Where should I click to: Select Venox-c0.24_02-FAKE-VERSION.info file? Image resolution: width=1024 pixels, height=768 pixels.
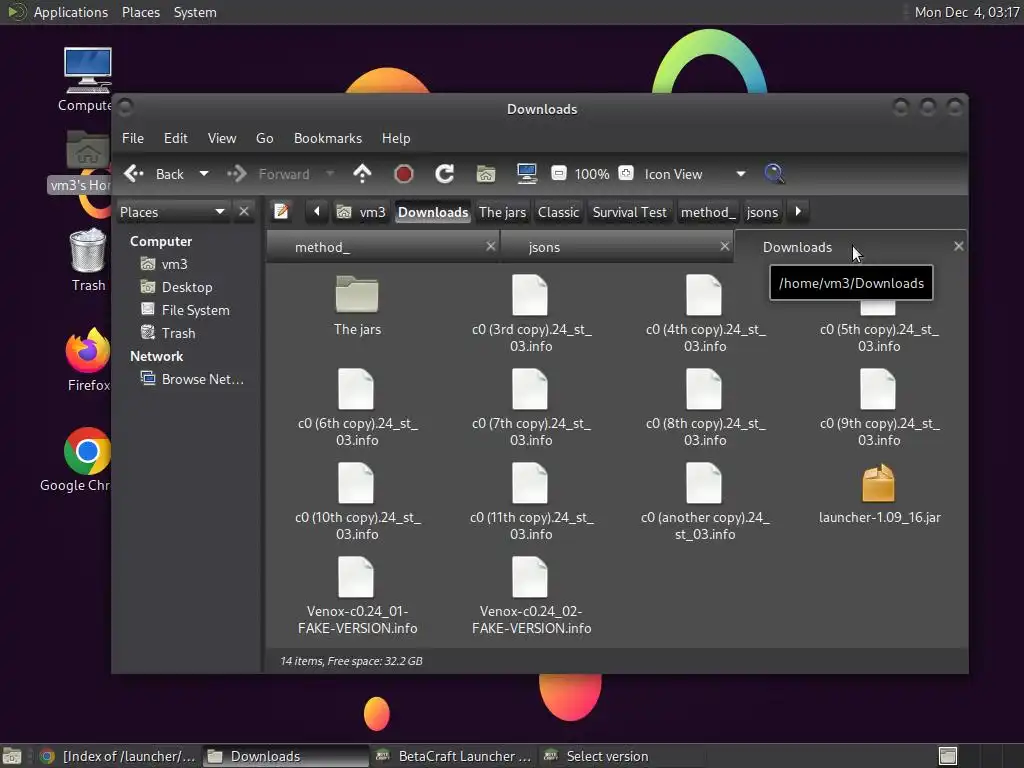(530, 577)
